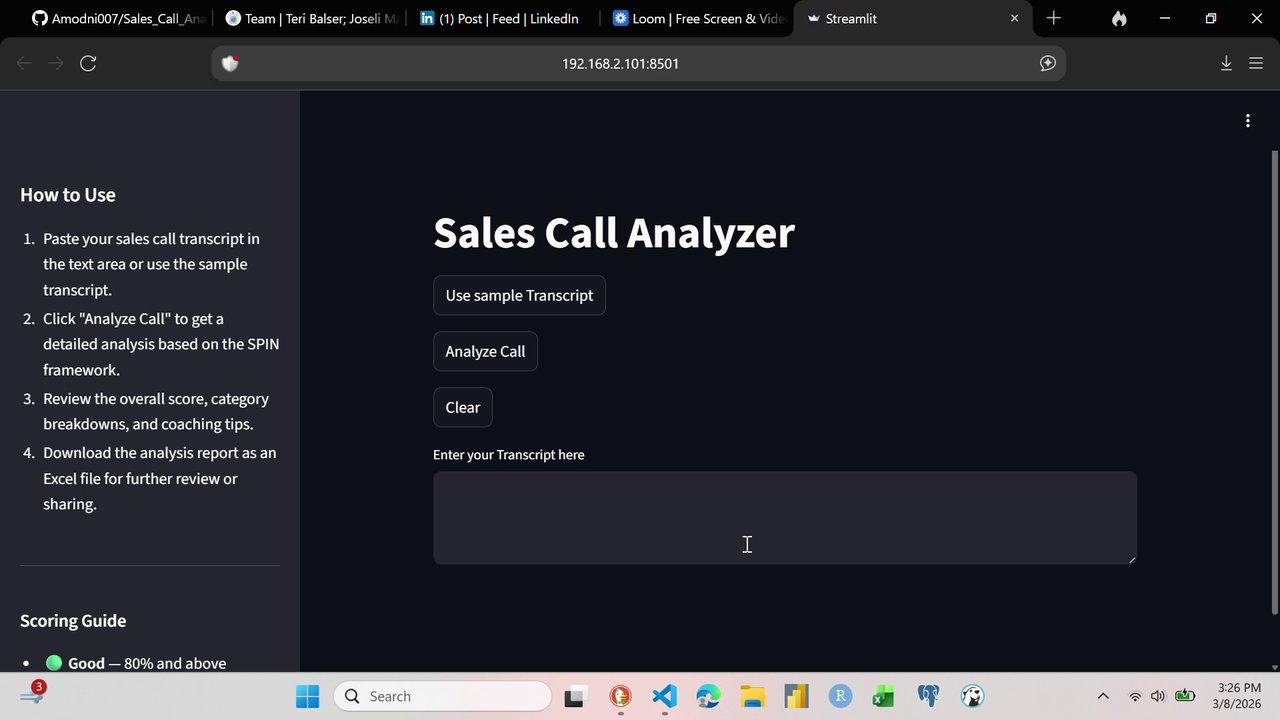
Task: Open PostgreSQL pgAdmin elephant icon
Action: 928,696
